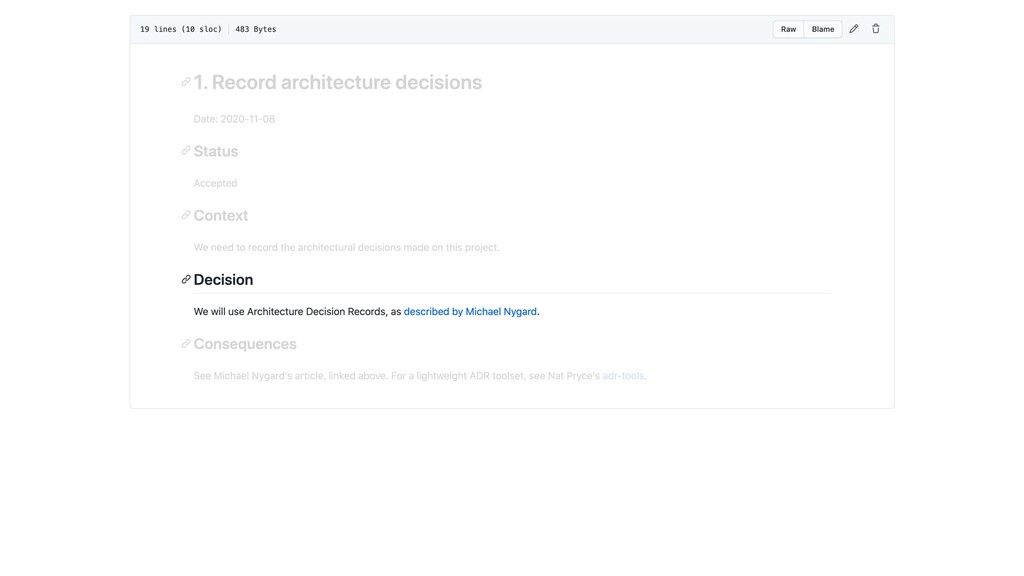This screenshot has width=1024, height=576.
Task: Click the anchor icon next to Decision
Action: 186,279
